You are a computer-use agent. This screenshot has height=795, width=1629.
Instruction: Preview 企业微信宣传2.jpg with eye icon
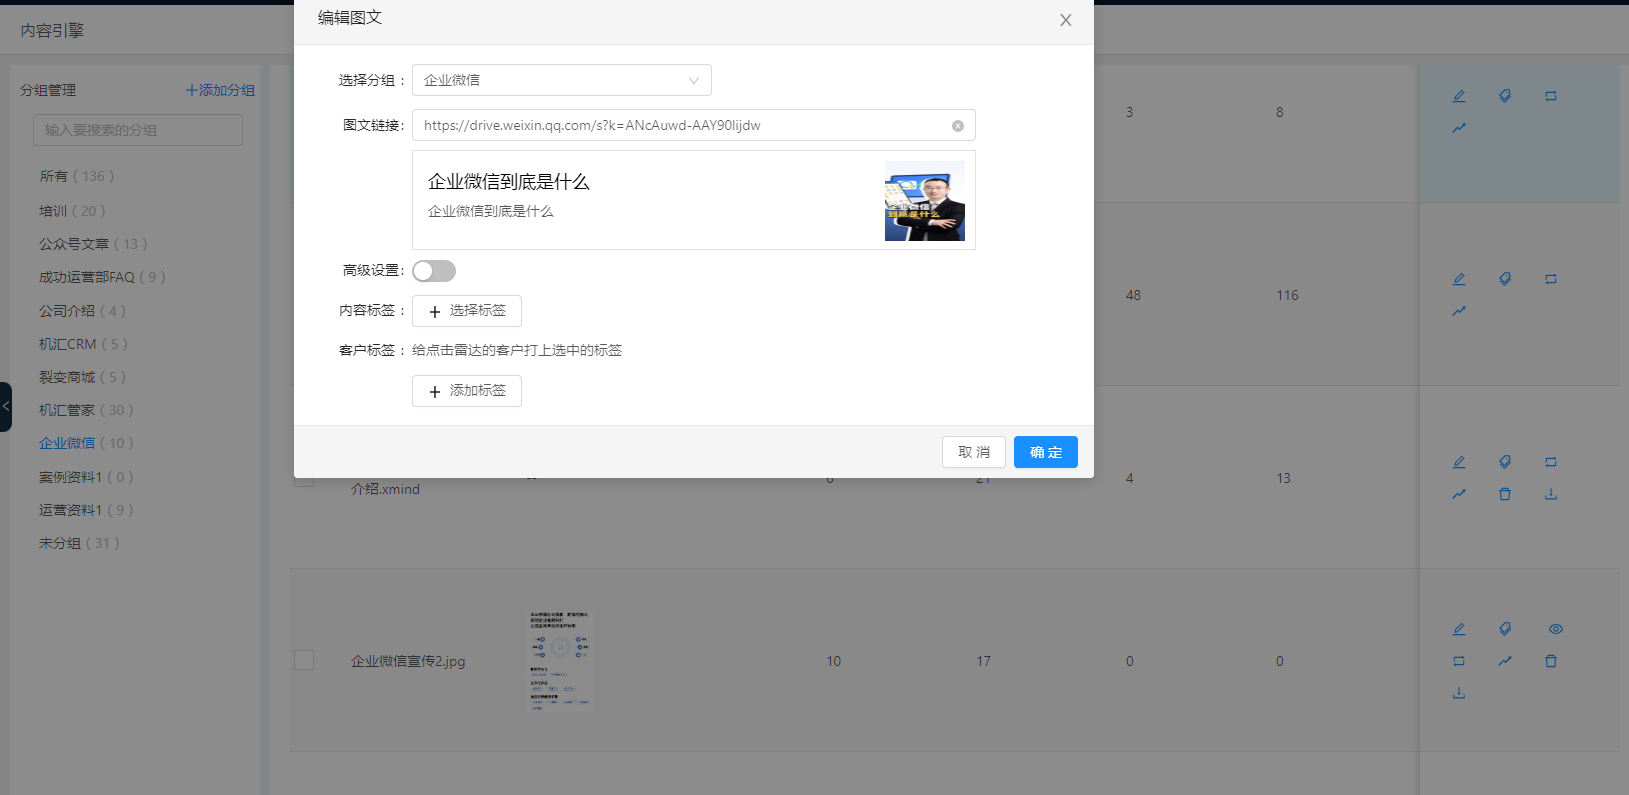pyautogui.click(x=1556, y=629)
